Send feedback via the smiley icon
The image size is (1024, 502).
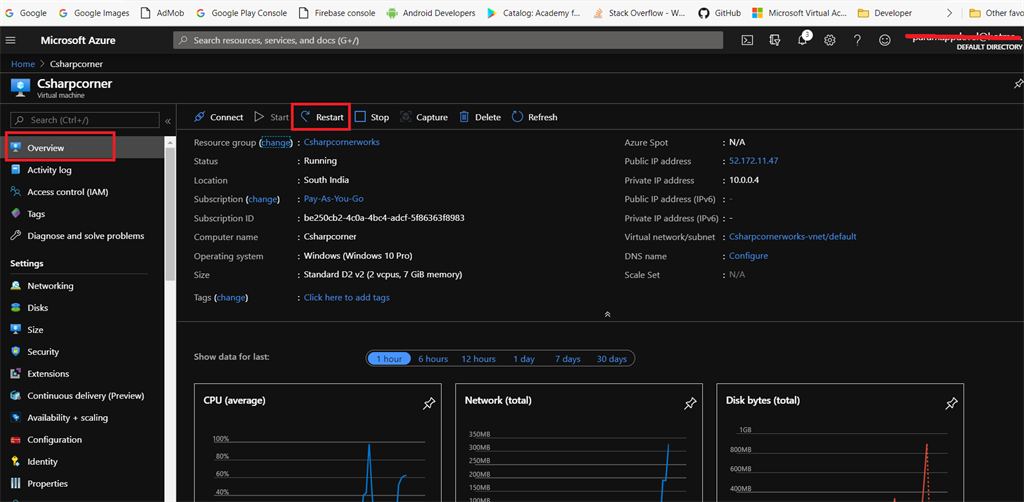point(884,40)
